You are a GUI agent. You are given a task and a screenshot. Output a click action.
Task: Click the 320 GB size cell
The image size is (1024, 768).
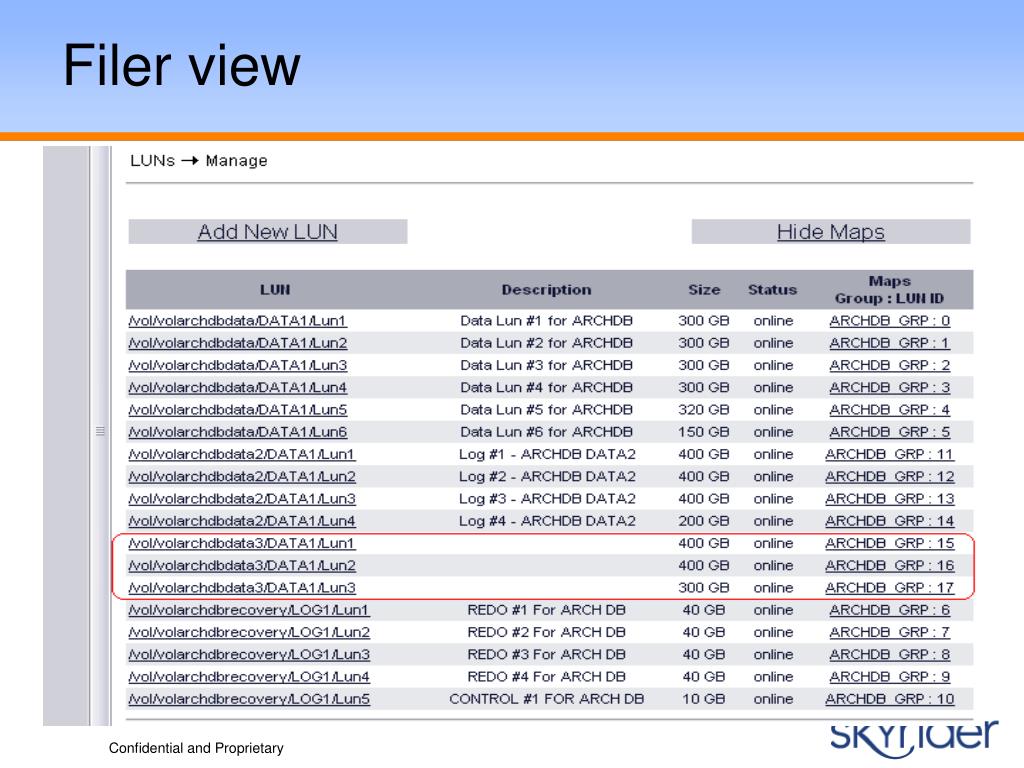click(704, 409)
